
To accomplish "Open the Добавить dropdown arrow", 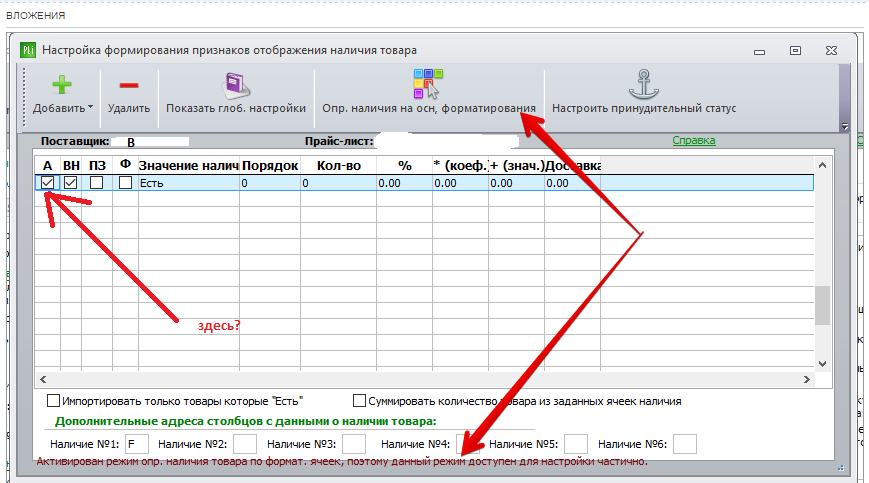I will pyautogui.click(x=90, y=107).
